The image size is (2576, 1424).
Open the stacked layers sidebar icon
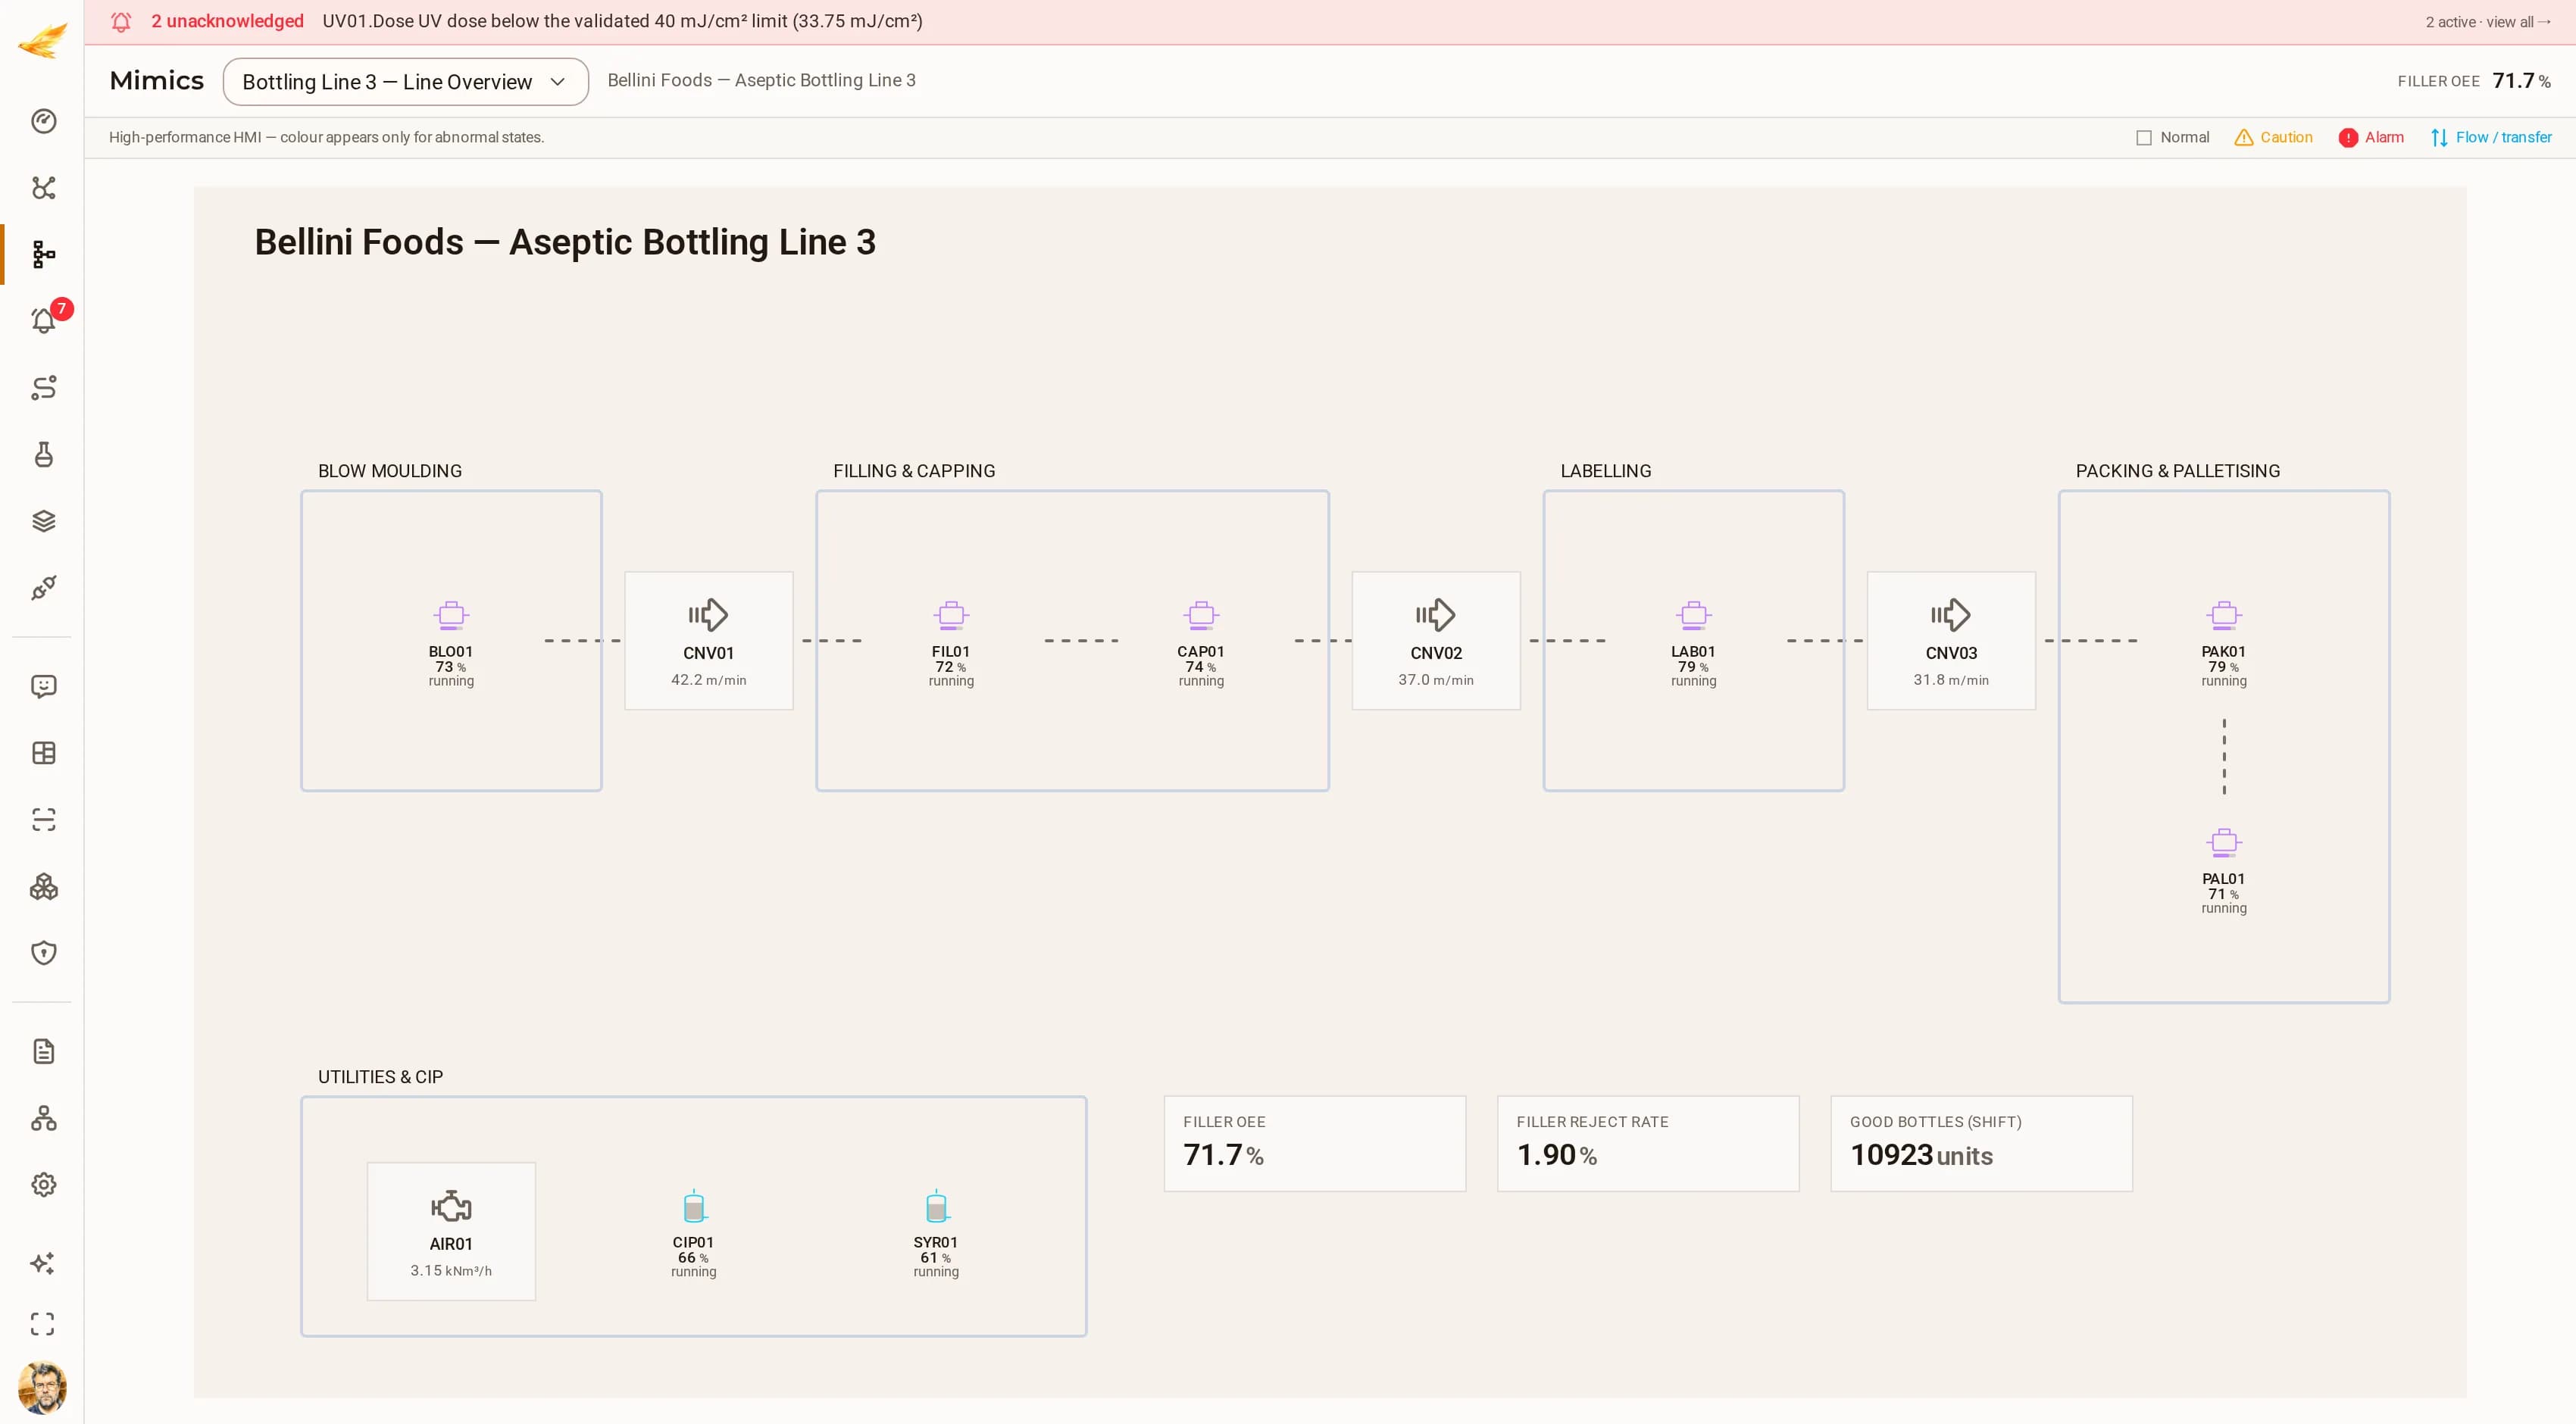(43, 521)
